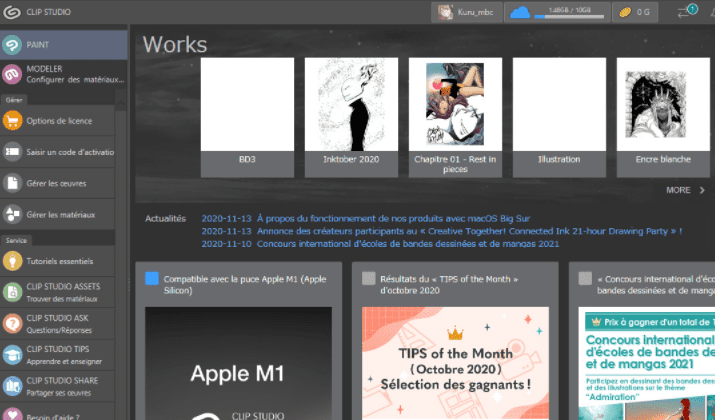
Task: Click the 0 G gold balance button
Action: 635,12
